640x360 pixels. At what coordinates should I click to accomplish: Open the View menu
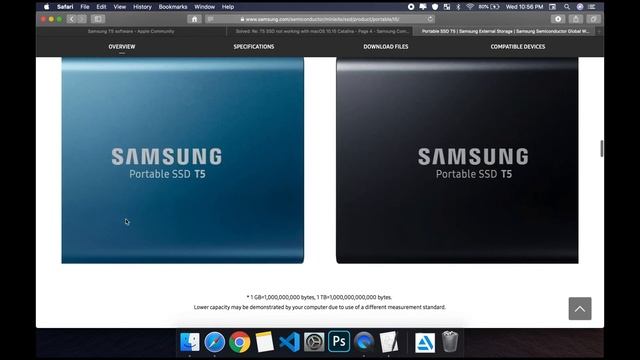[x=120, y=7]
